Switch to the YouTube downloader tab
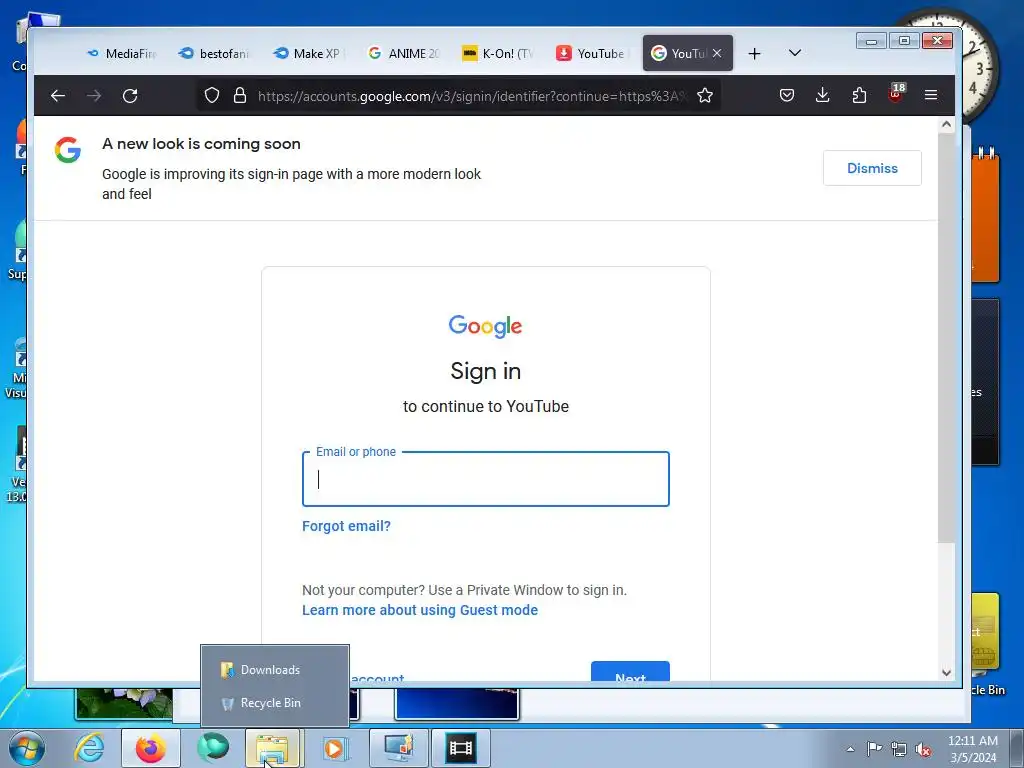Screen dimensions: 1024x768 pyautogui.click(x=592, y=54)
